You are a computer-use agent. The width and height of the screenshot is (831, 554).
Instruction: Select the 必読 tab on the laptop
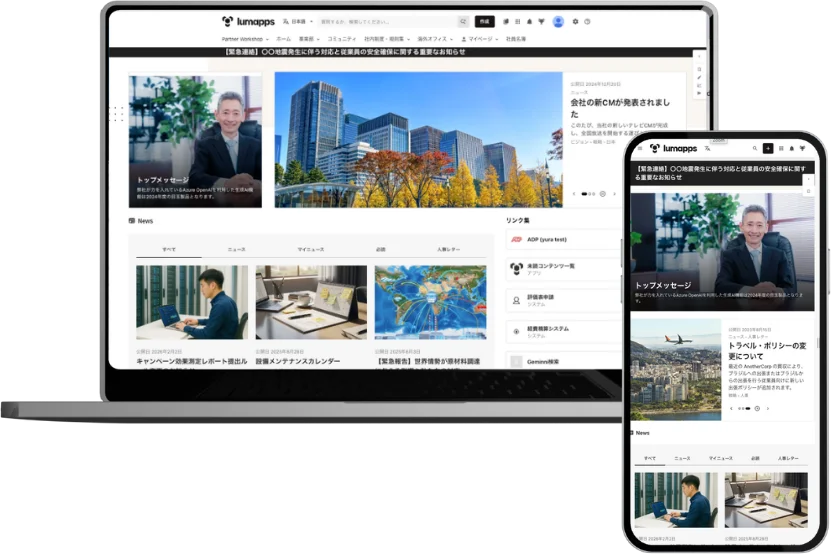381,249
